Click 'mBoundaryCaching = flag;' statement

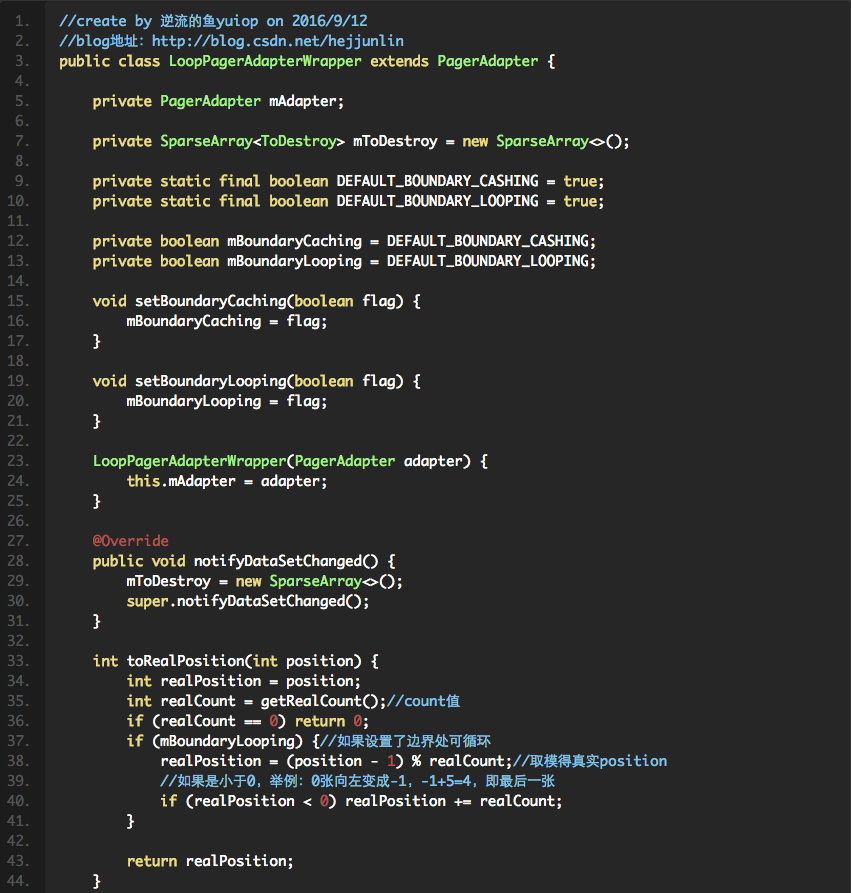(x=227, y=321)
